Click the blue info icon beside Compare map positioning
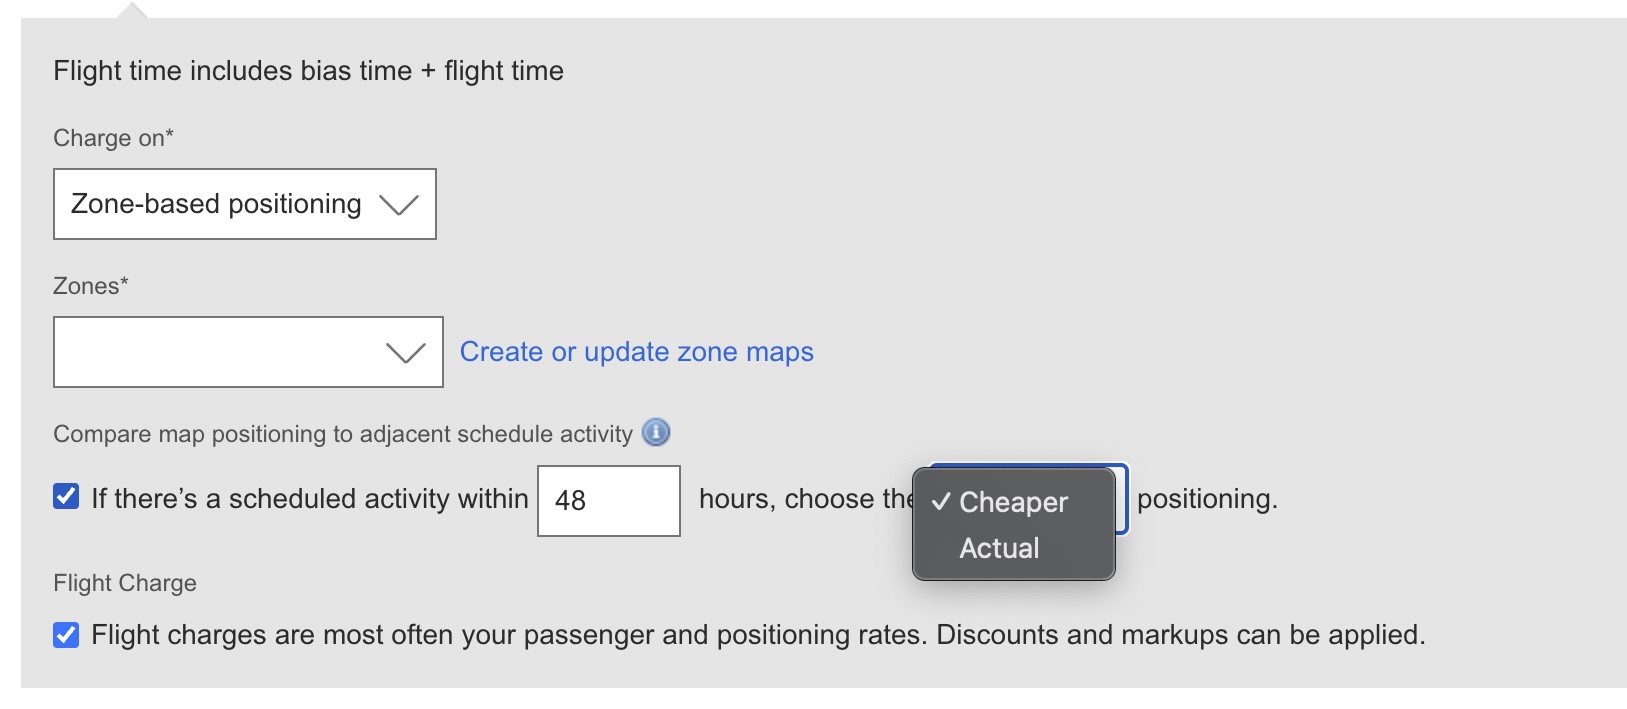 (x=656, y=433)
